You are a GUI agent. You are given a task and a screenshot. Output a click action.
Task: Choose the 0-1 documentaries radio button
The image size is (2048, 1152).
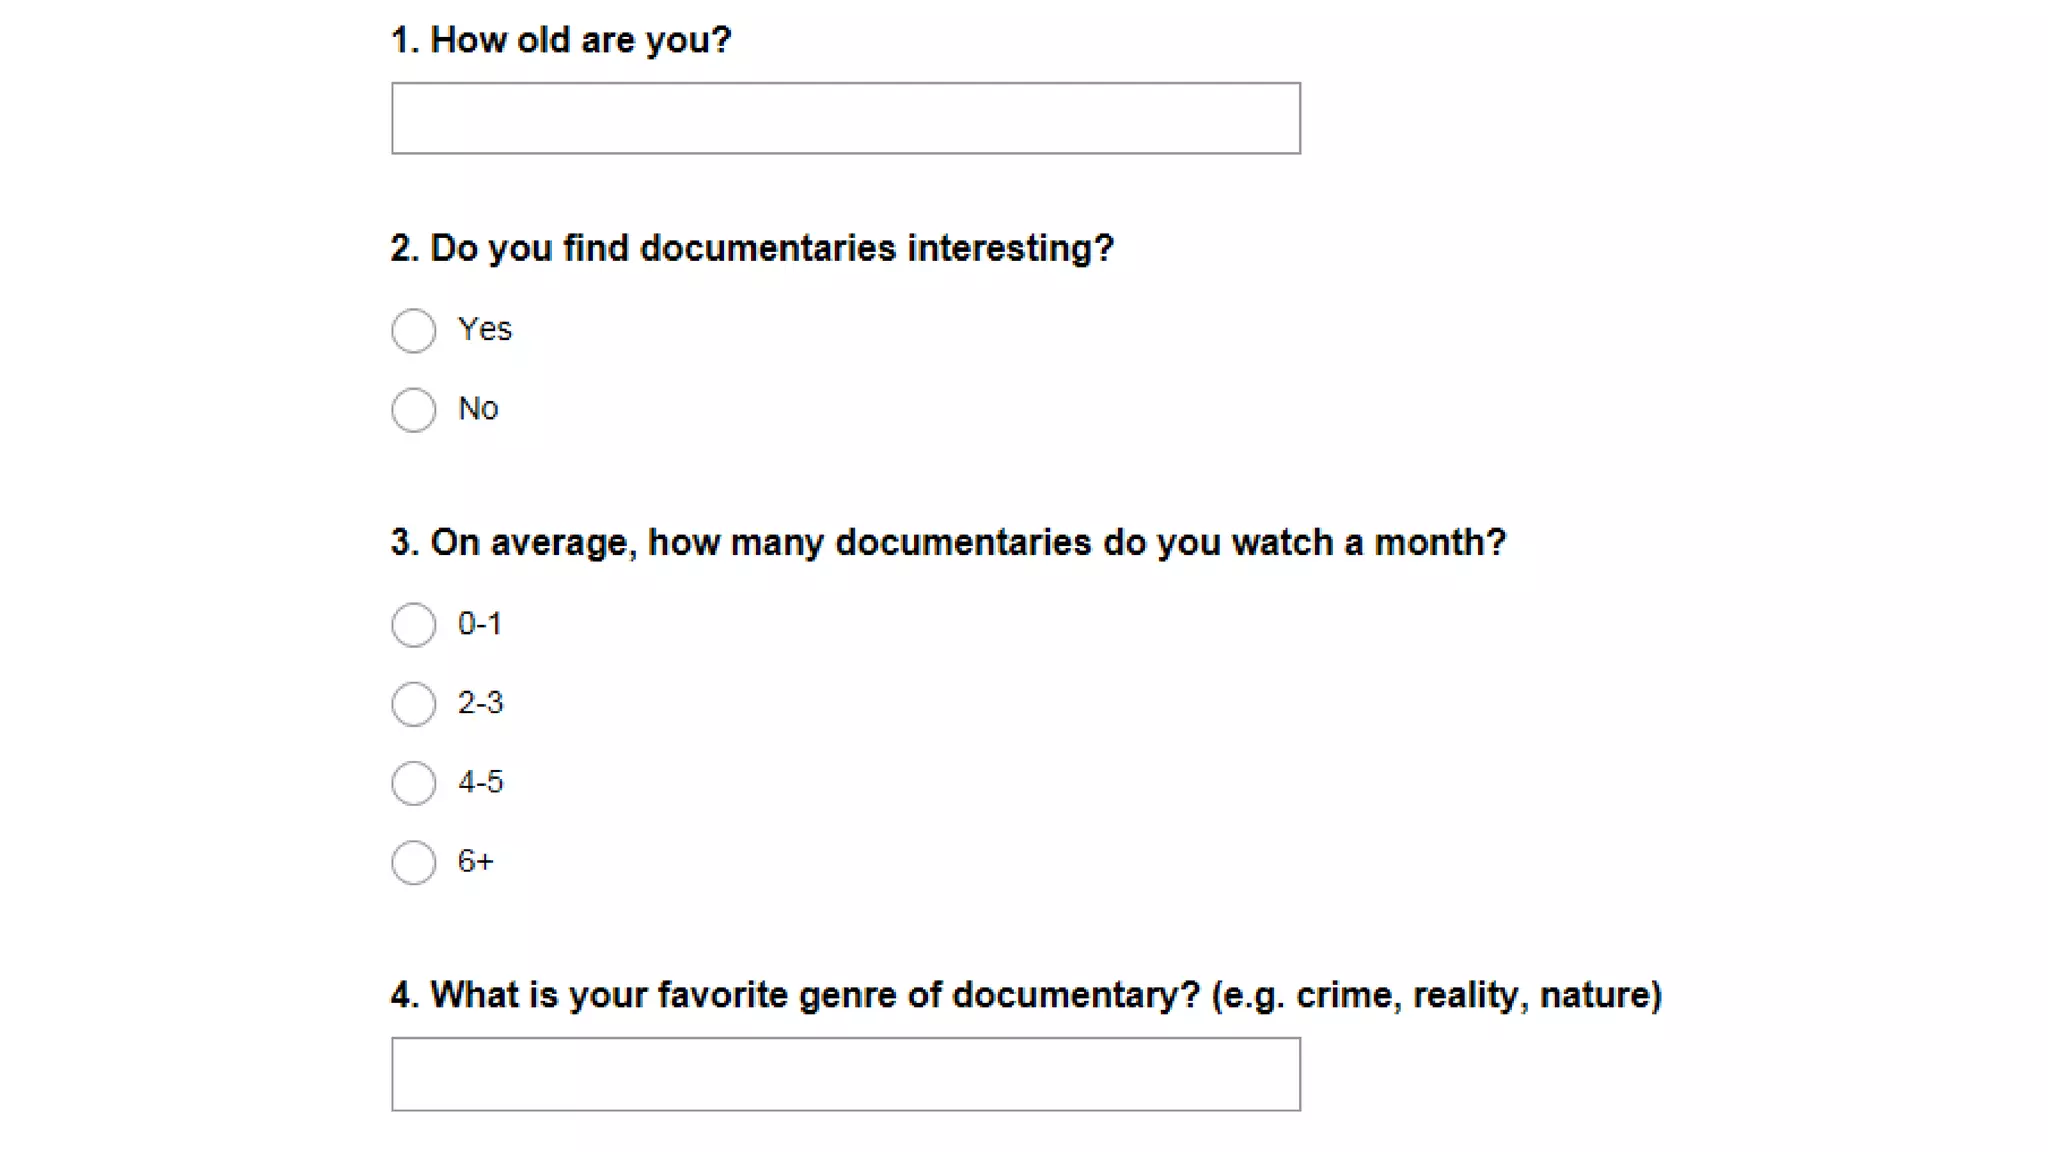[413, 625]
